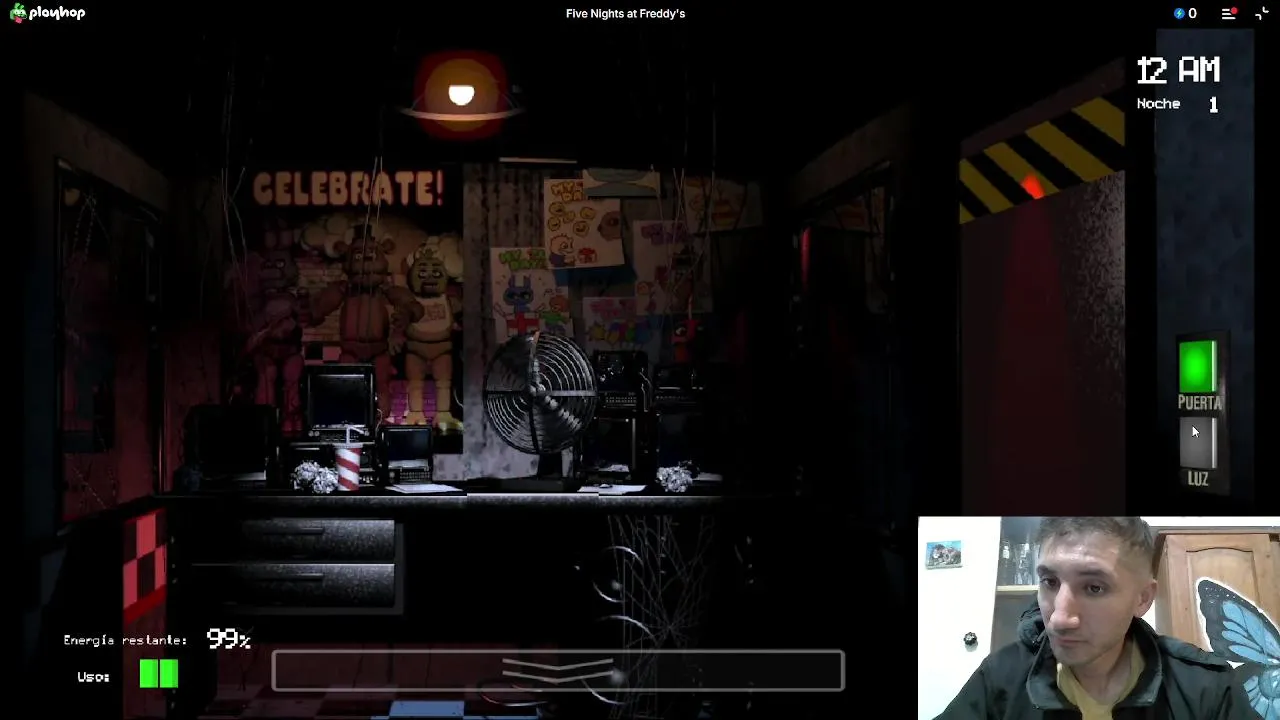Click the 12 AM clock text
The height and width of the screenshot is (720, 1280).
pyautogui.click(x=1178, y=70)
